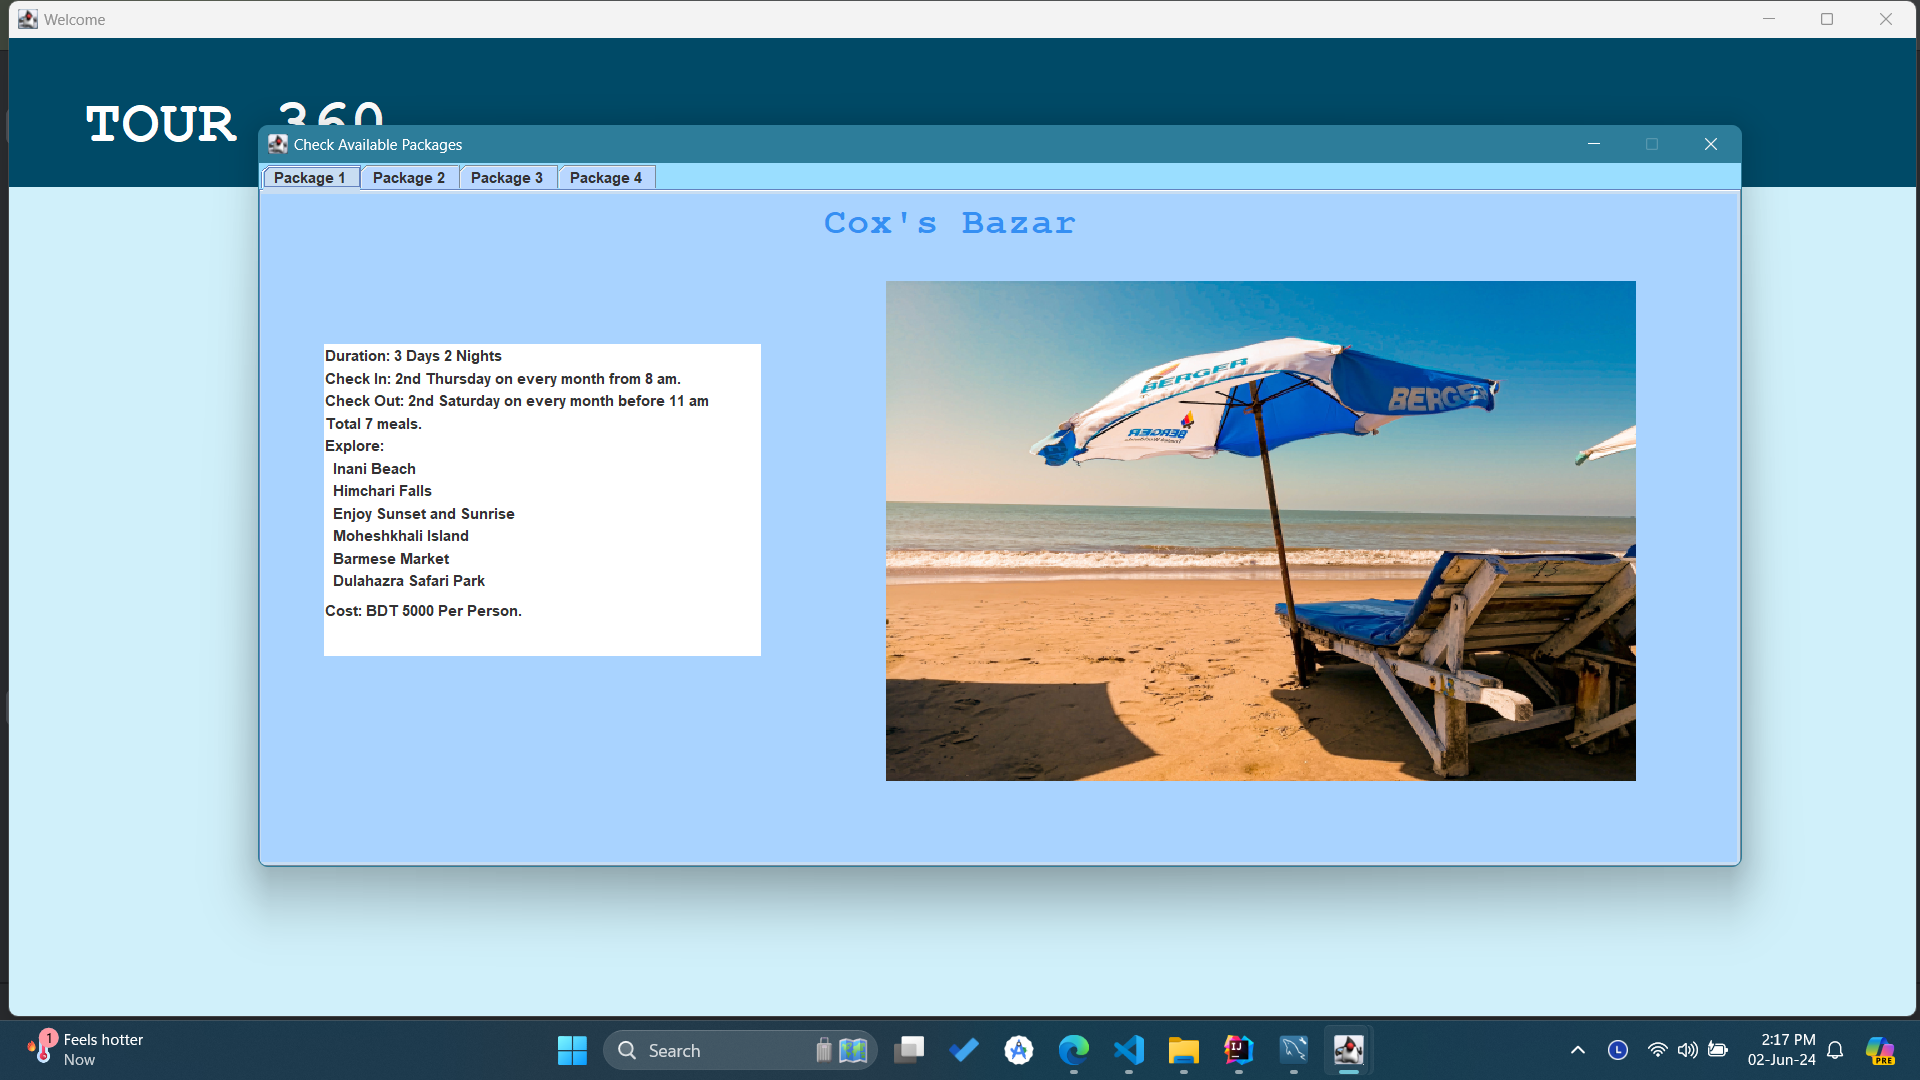This screenshot has width=1920, height=1080.
Task: Click the TickTick taskbar icon
Action: [964, 1050]
